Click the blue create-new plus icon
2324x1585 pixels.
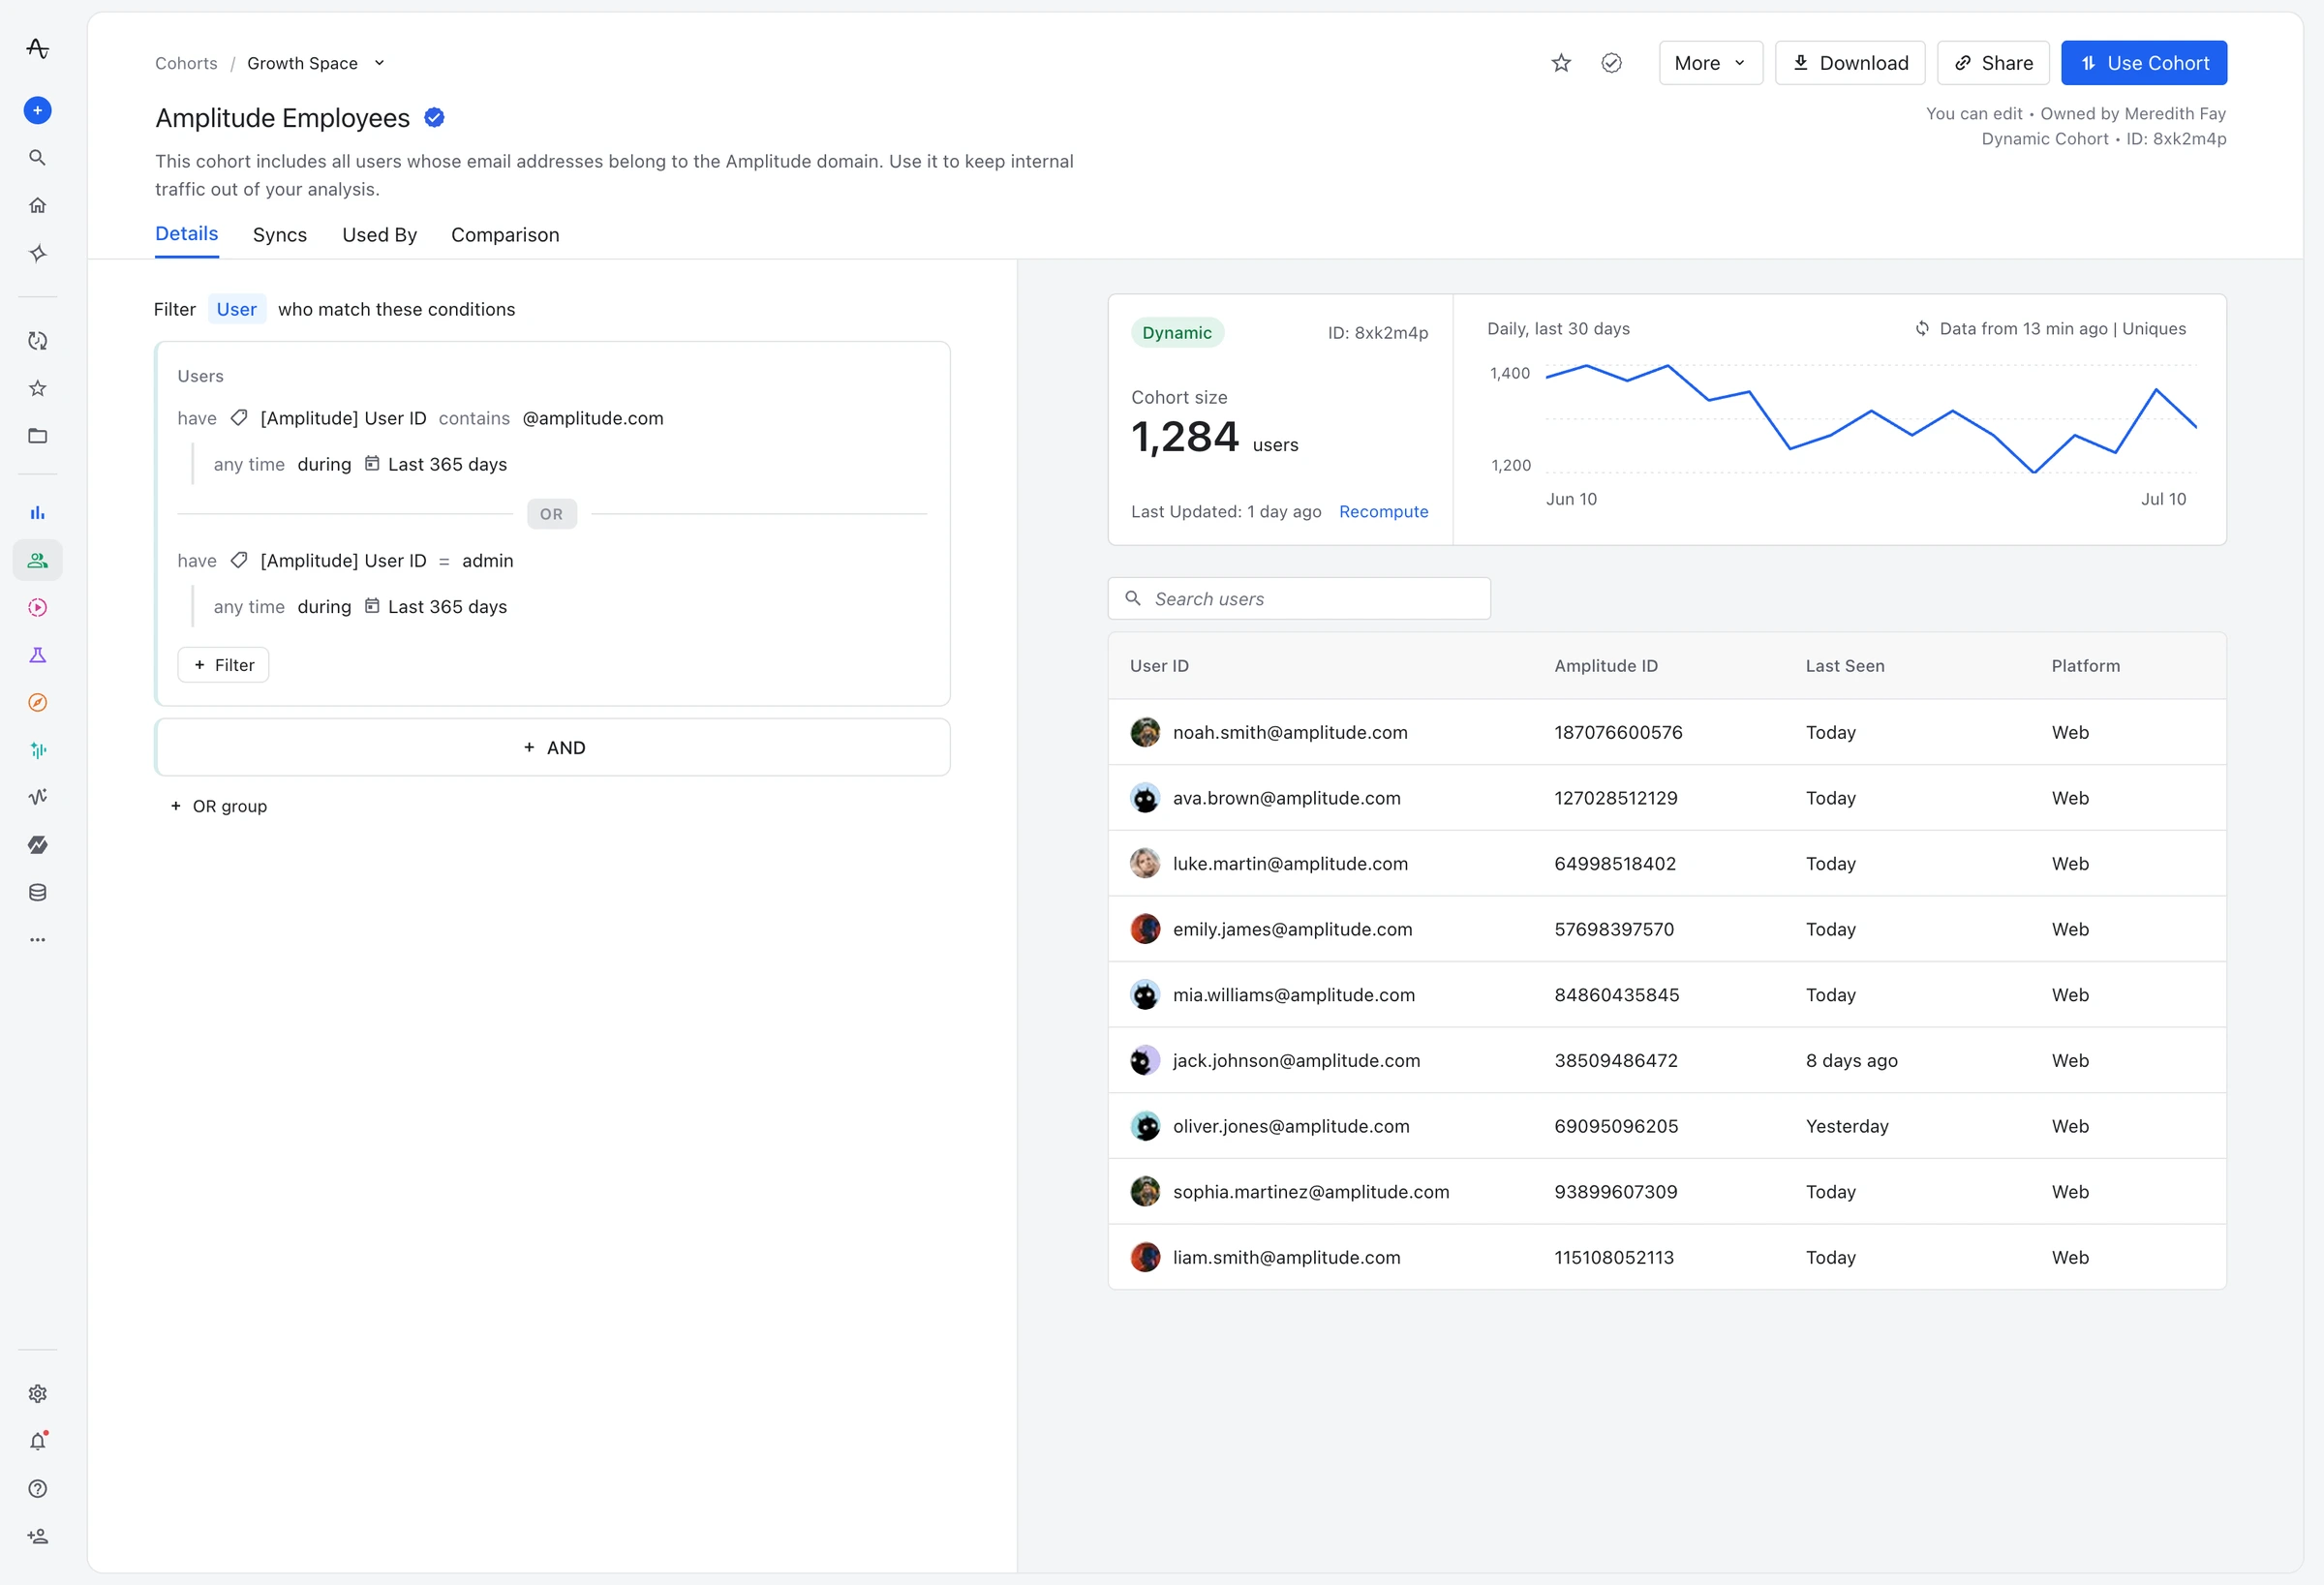37,110
